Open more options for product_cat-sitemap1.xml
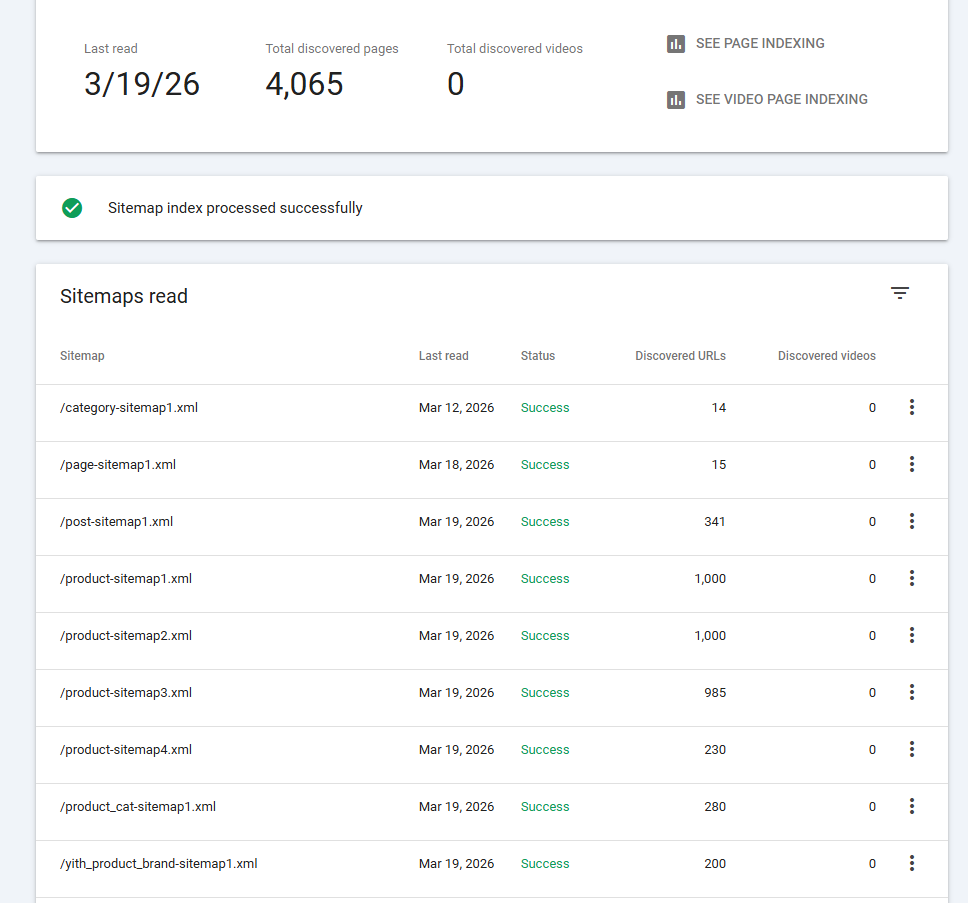This screenshot has width=968, height=903. [911, 806]
